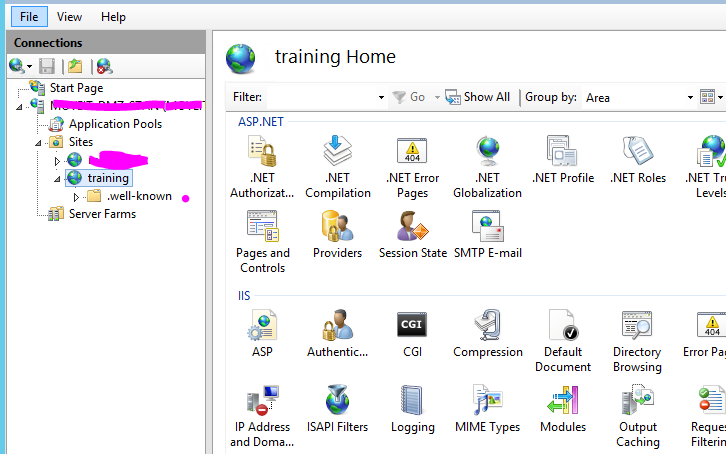Open the MIME Types feature

click(488, 408)
